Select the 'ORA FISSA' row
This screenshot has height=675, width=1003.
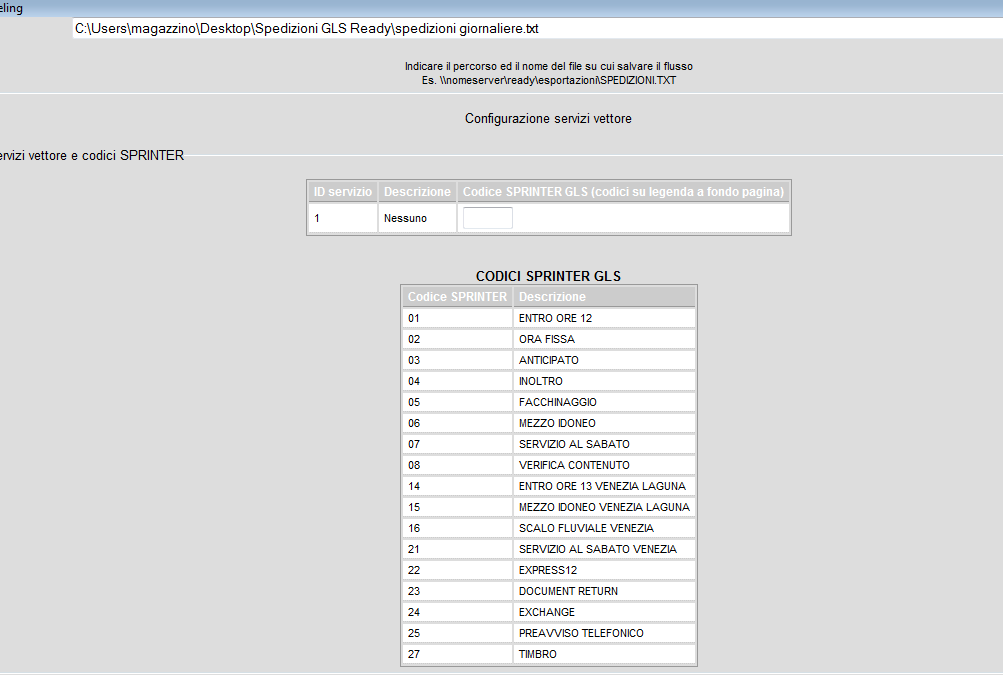coord(549,339)
